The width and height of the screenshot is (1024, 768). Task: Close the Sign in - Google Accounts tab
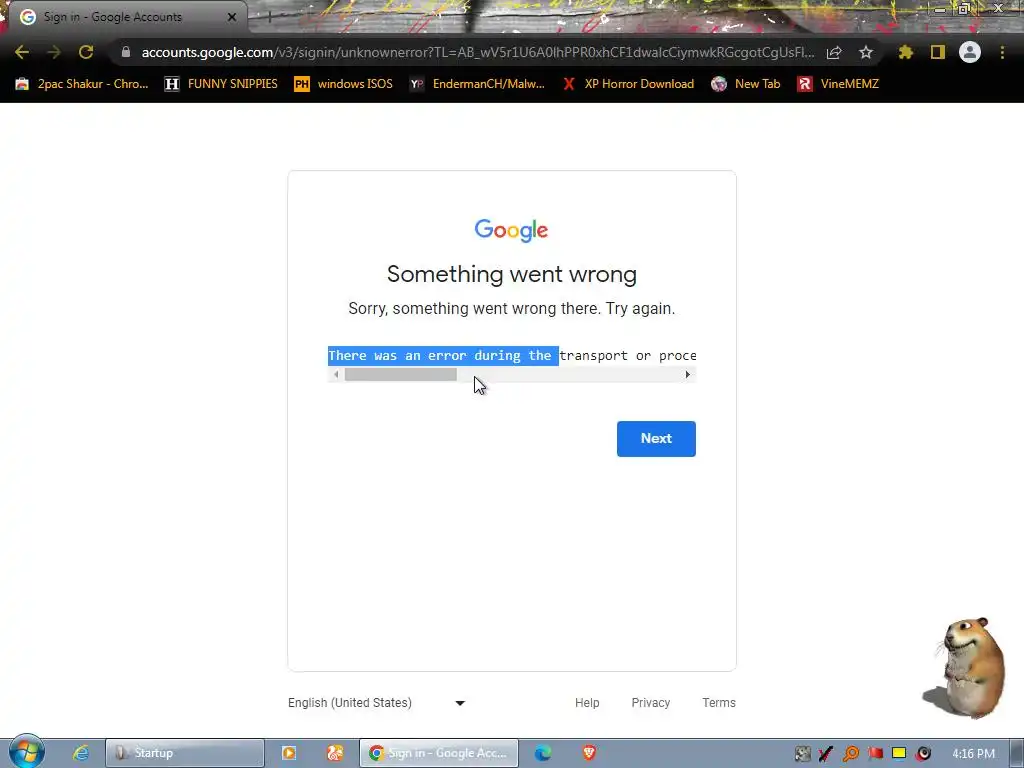pyautogui.click(x=232, y=17)
